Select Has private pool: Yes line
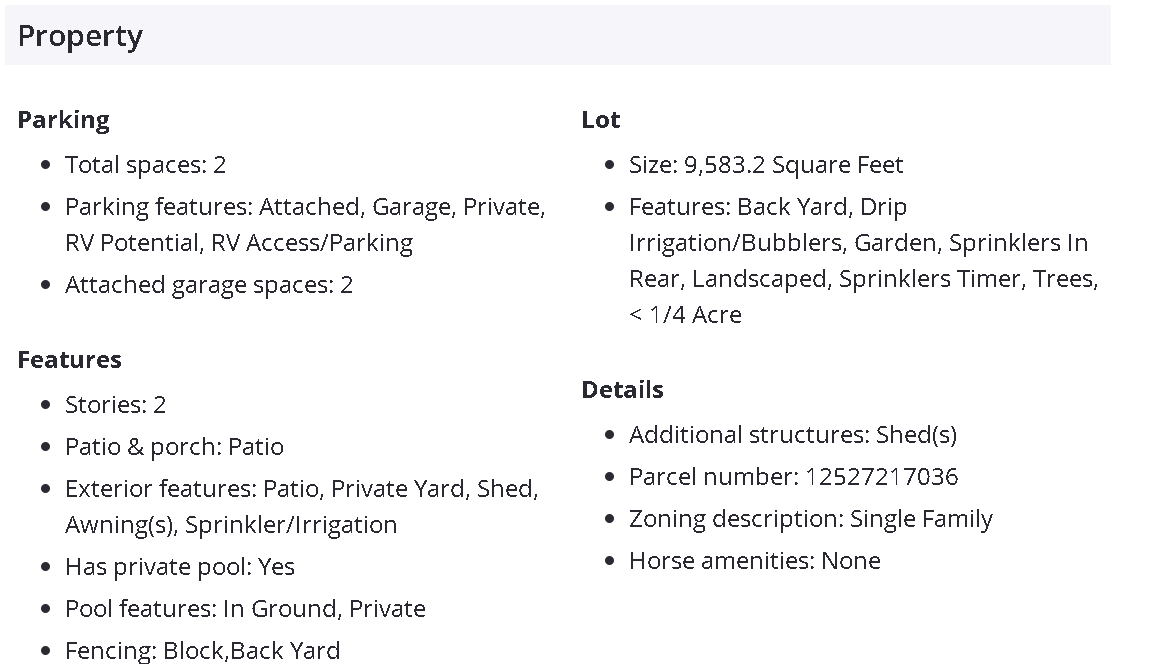 coord(179,567)
